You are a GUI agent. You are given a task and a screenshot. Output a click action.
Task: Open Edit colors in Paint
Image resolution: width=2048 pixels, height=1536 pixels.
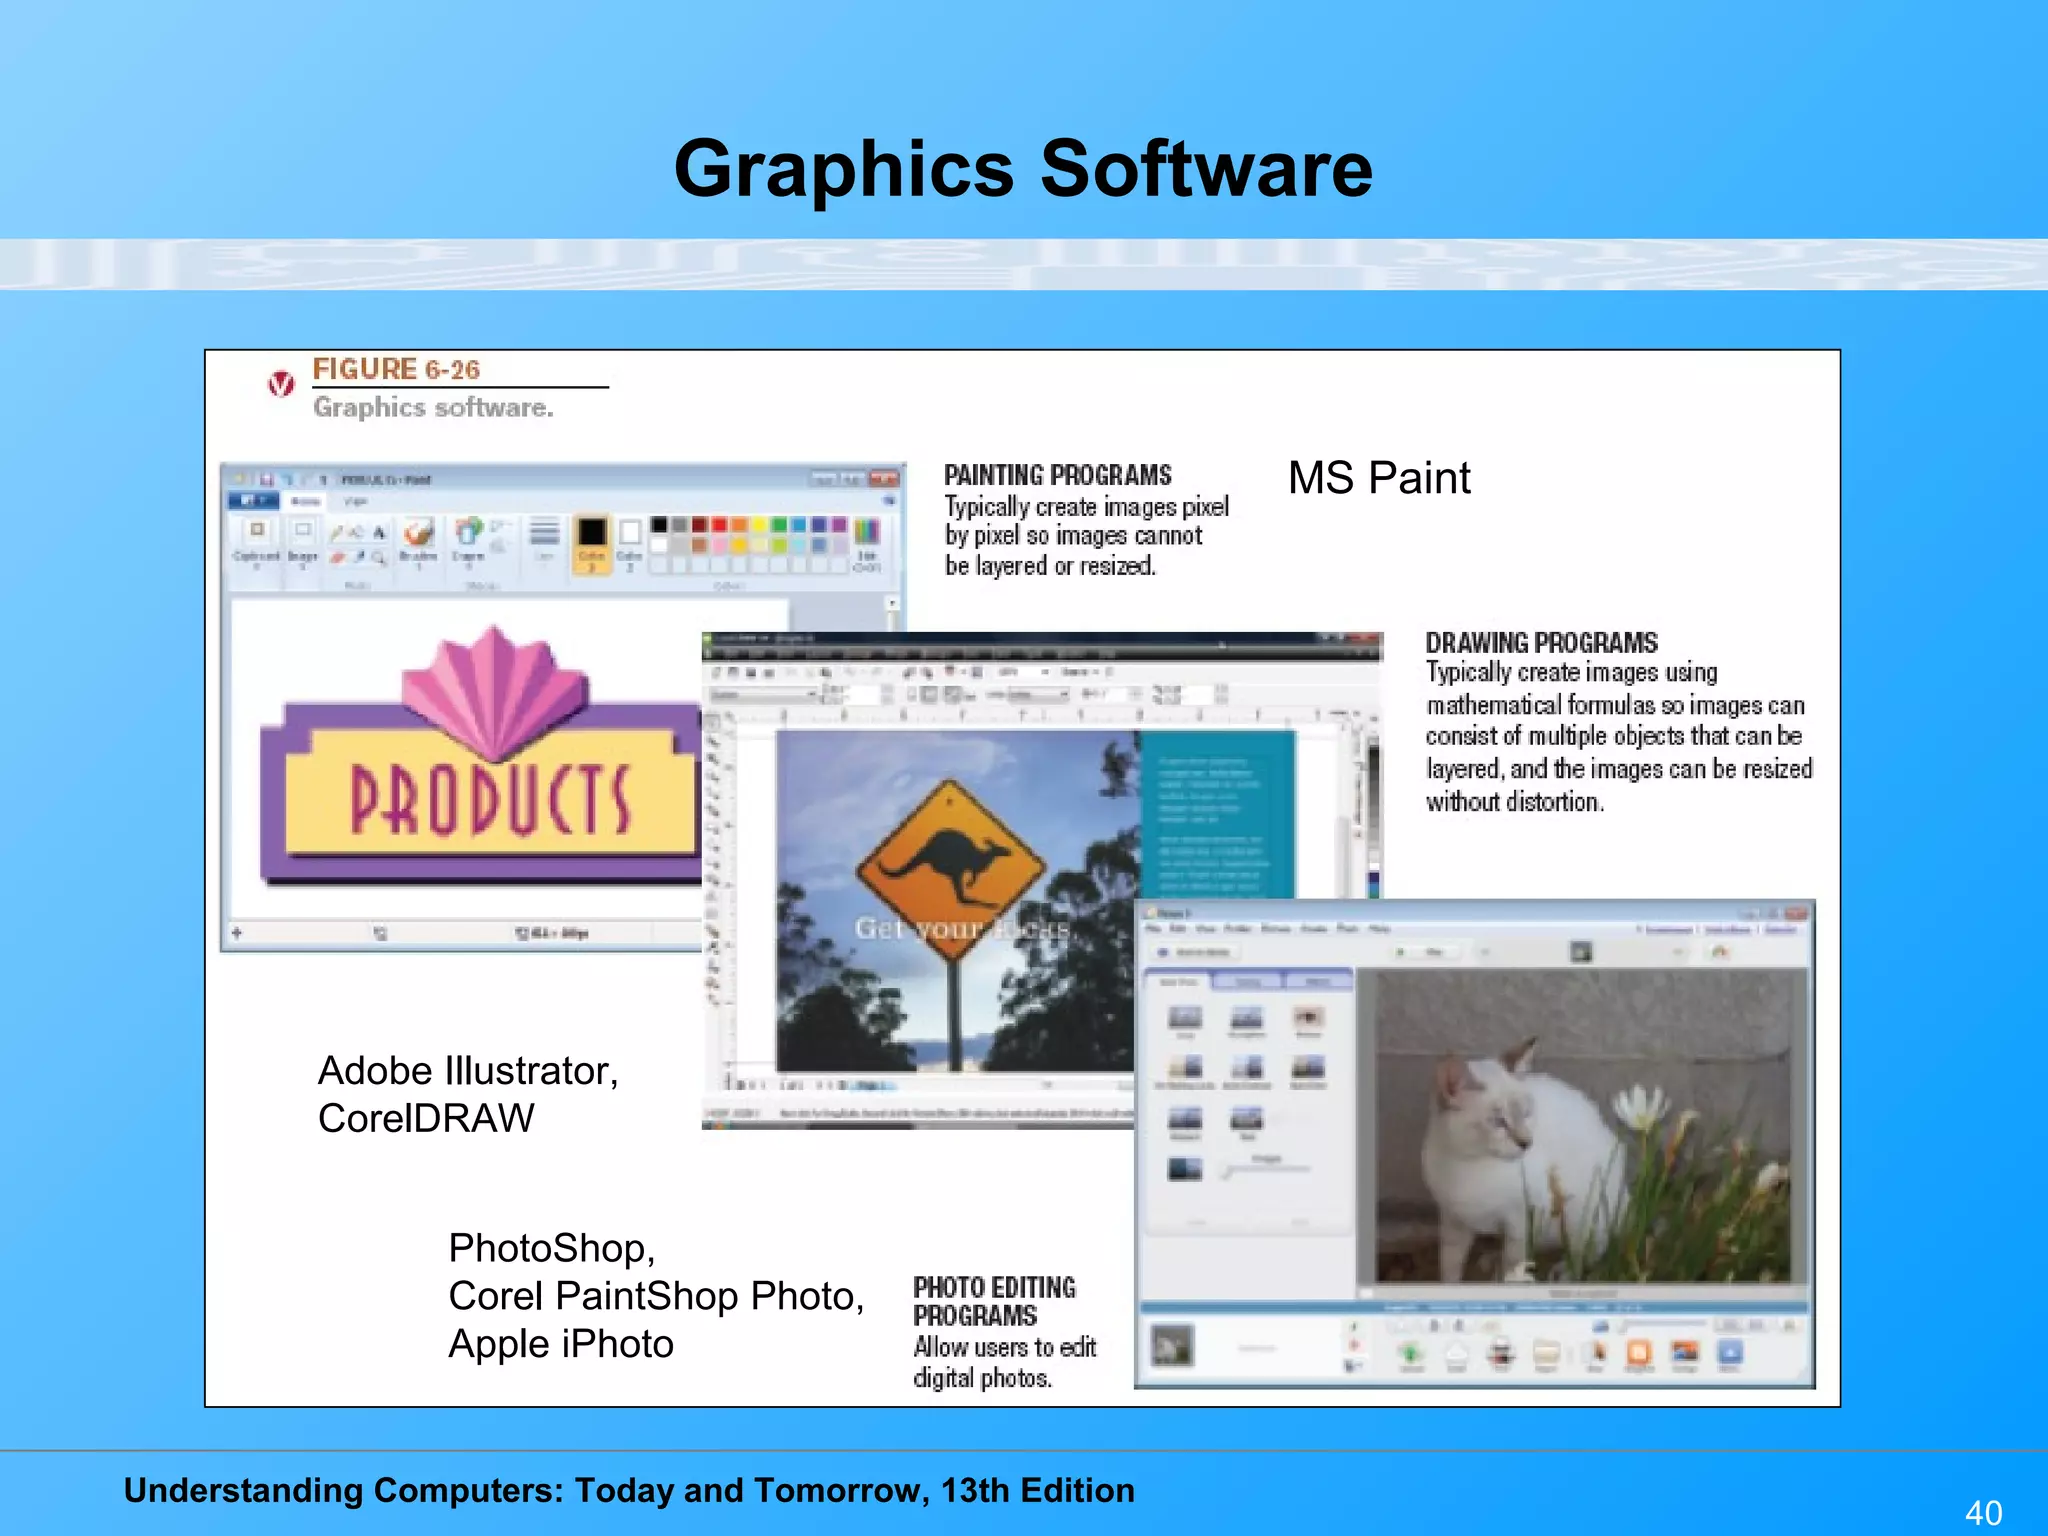point(867,544)
